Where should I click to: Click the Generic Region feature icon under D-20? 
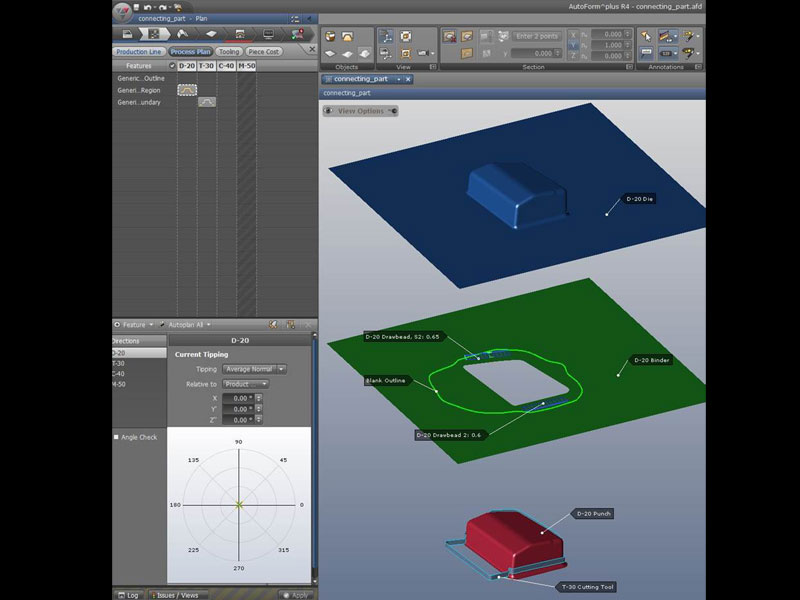(x=187, y=90)
